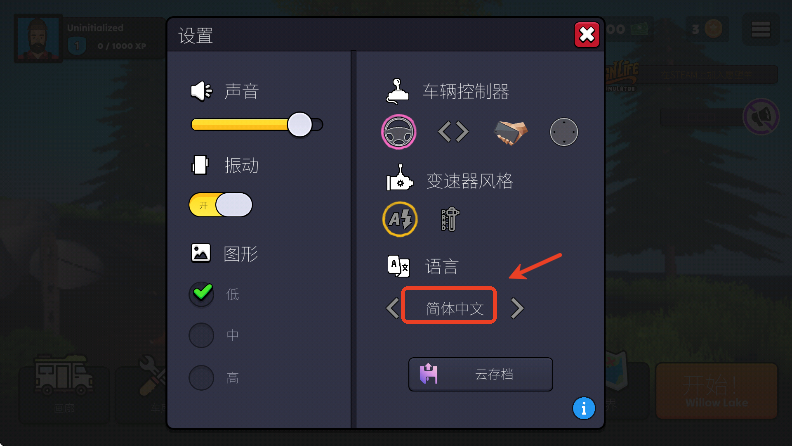Close the 设置 settings dialog
Image resolution: width=792 pixels, height=446 pixels.
point(587,35)
